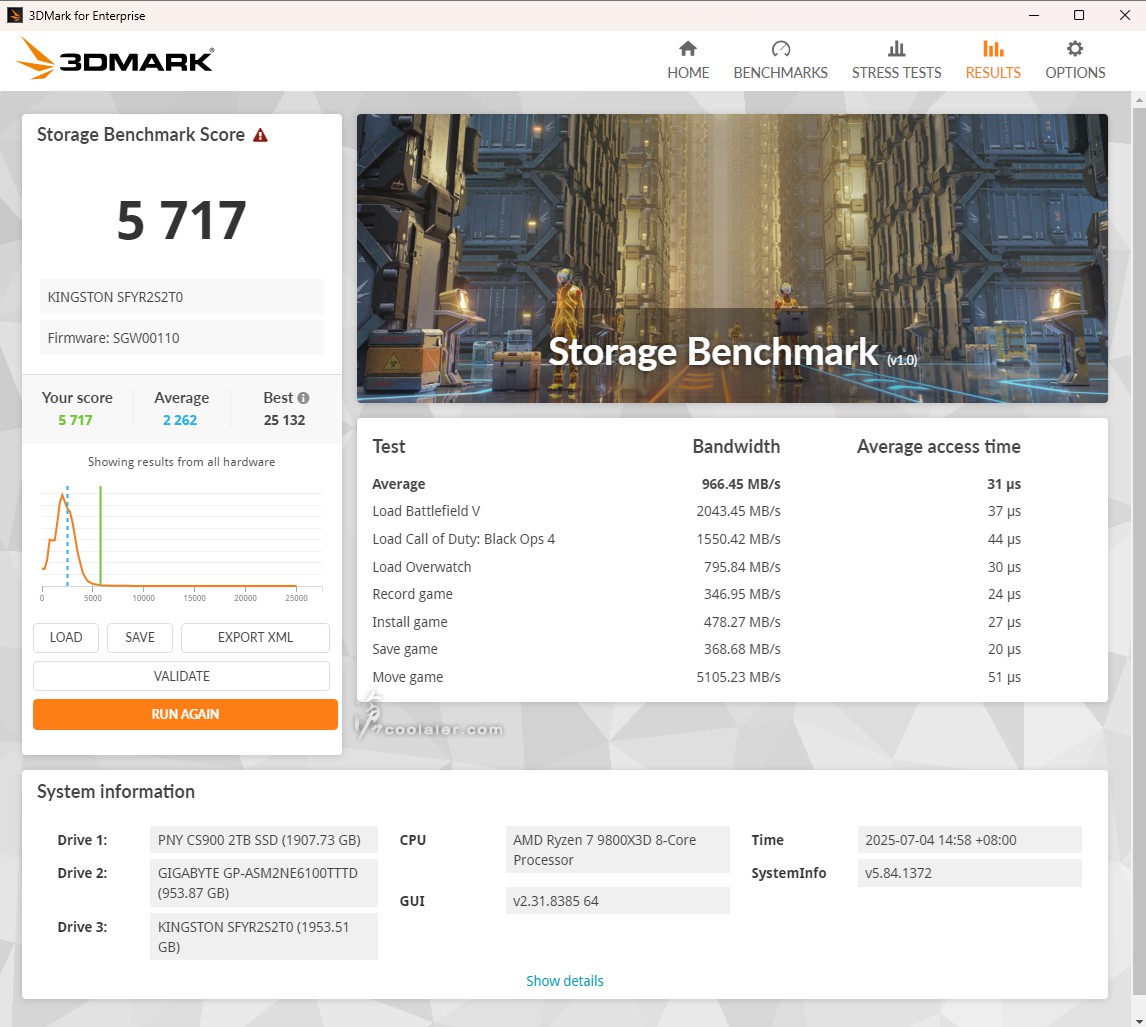Click the Time value 2025-07-04 14:58
This screenshot has width=1146, height=1027.
[969, 840]
